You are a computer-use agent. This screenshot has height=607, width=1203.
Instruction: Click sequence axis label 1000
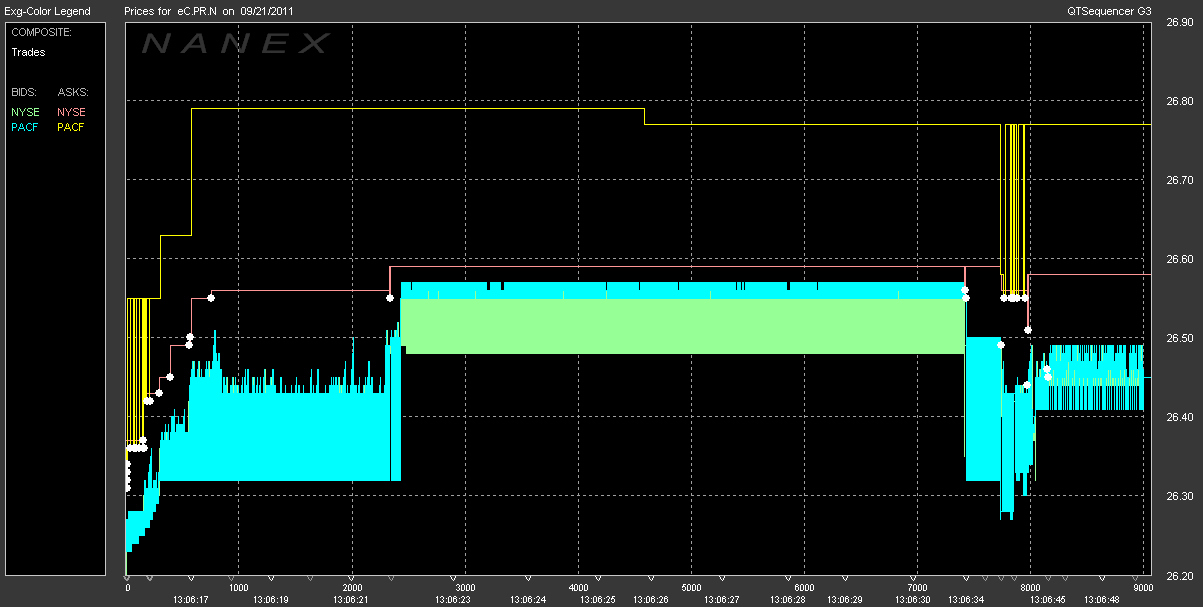pyautogui.click(x=238, y=588)
